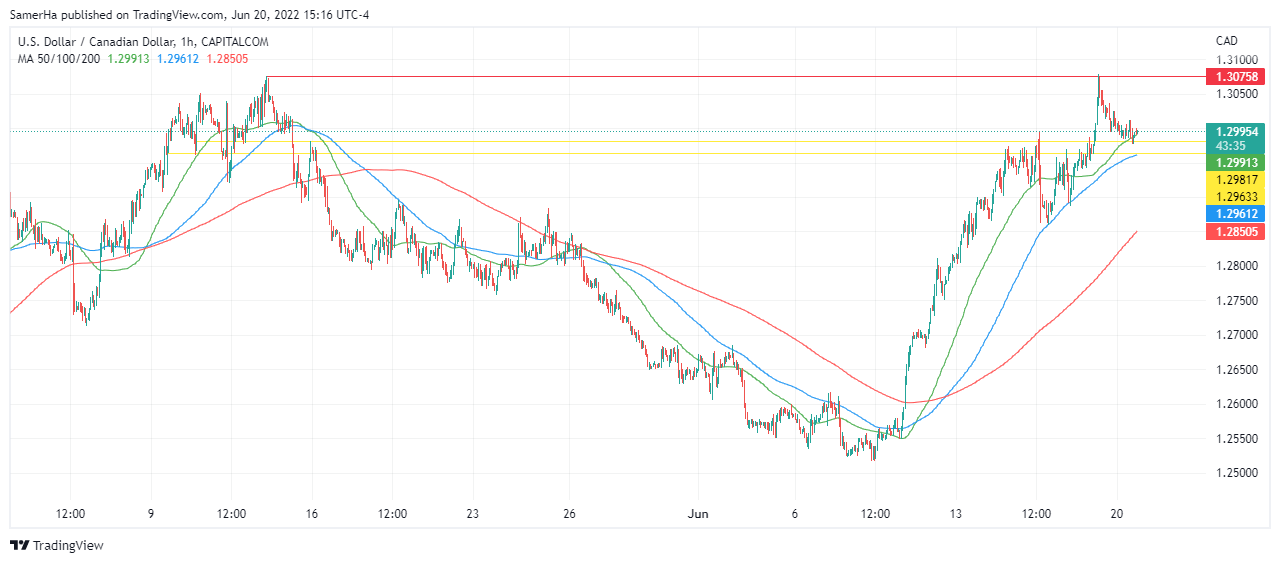Image resolution: width=1280 pixels, height=563 pixels.
Task: Click the 43:35 candle countdown timer
Action: (x=1230, y=146)
